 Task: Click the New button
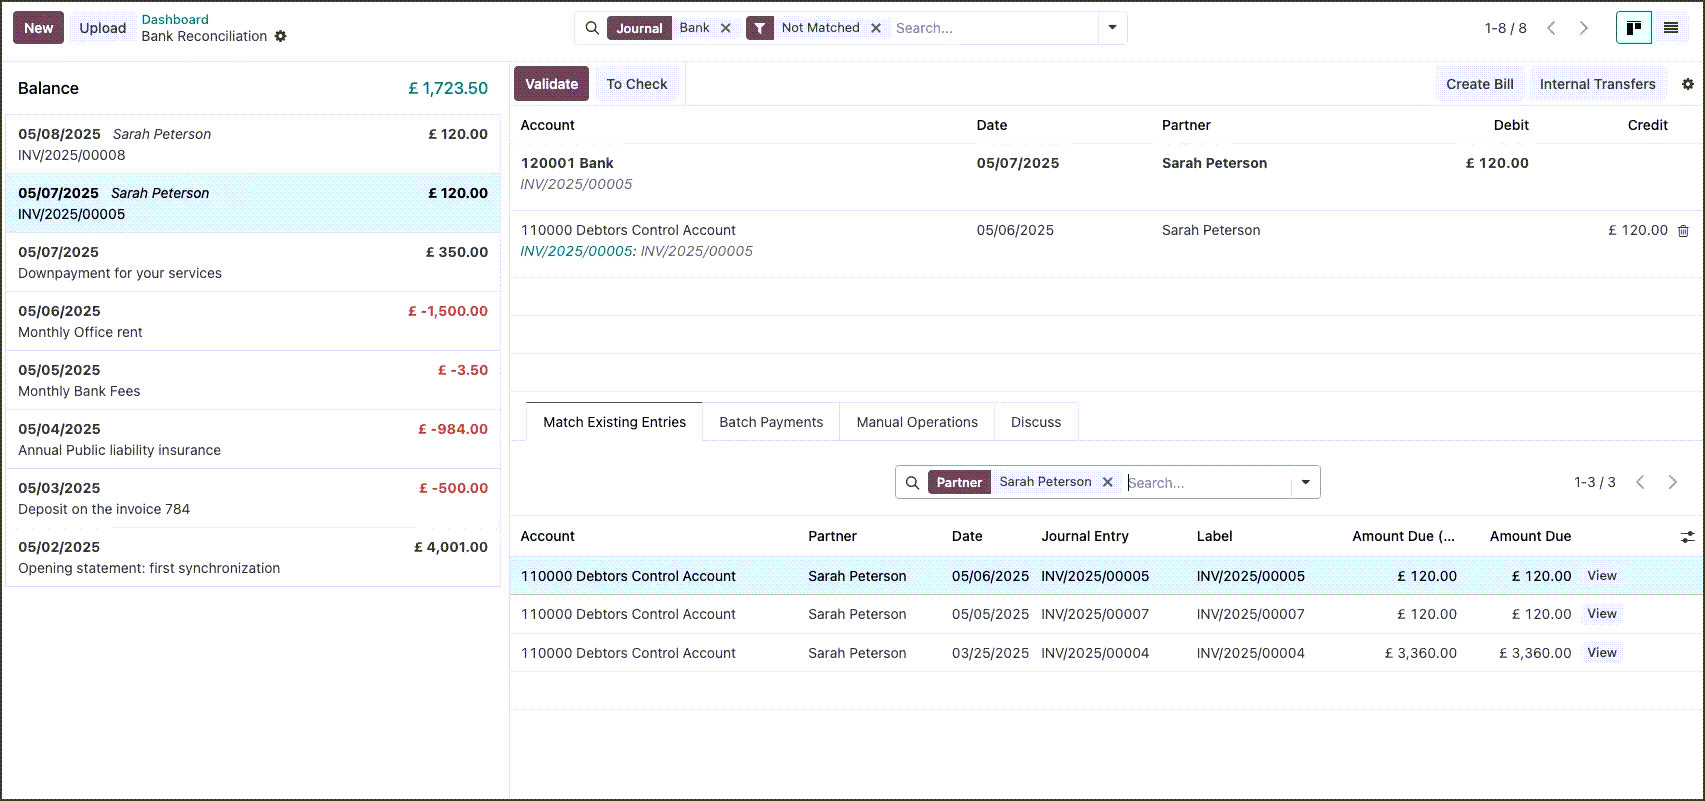[x=39, y=28]
